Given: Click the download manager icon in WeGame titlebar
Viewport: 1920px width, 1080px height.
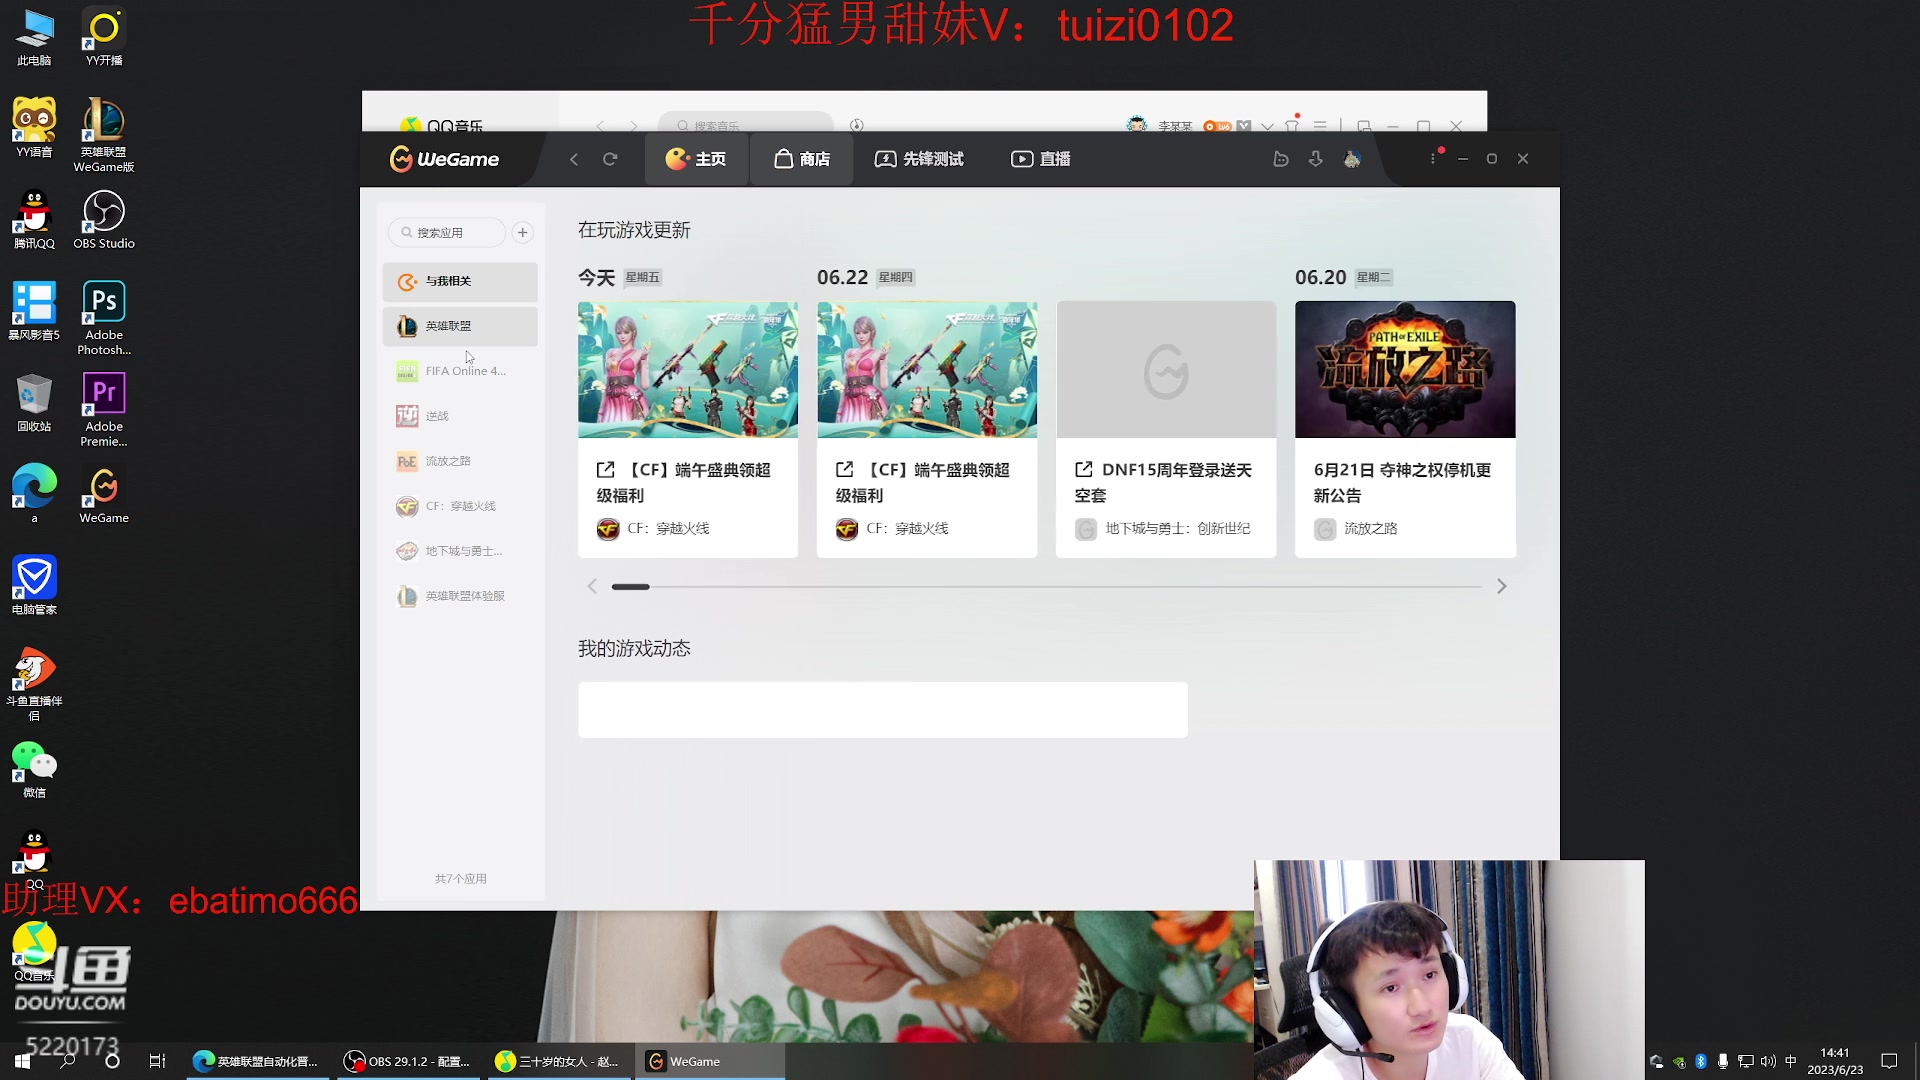Looking at the screenshot, I should point(1315,158).
